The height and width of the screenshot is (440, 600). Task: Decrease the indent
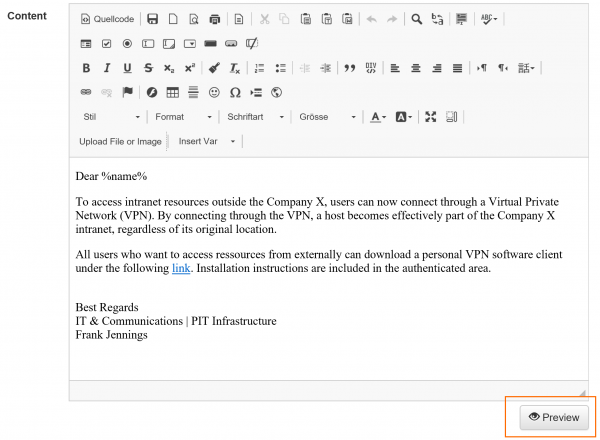tap(305, 68)
